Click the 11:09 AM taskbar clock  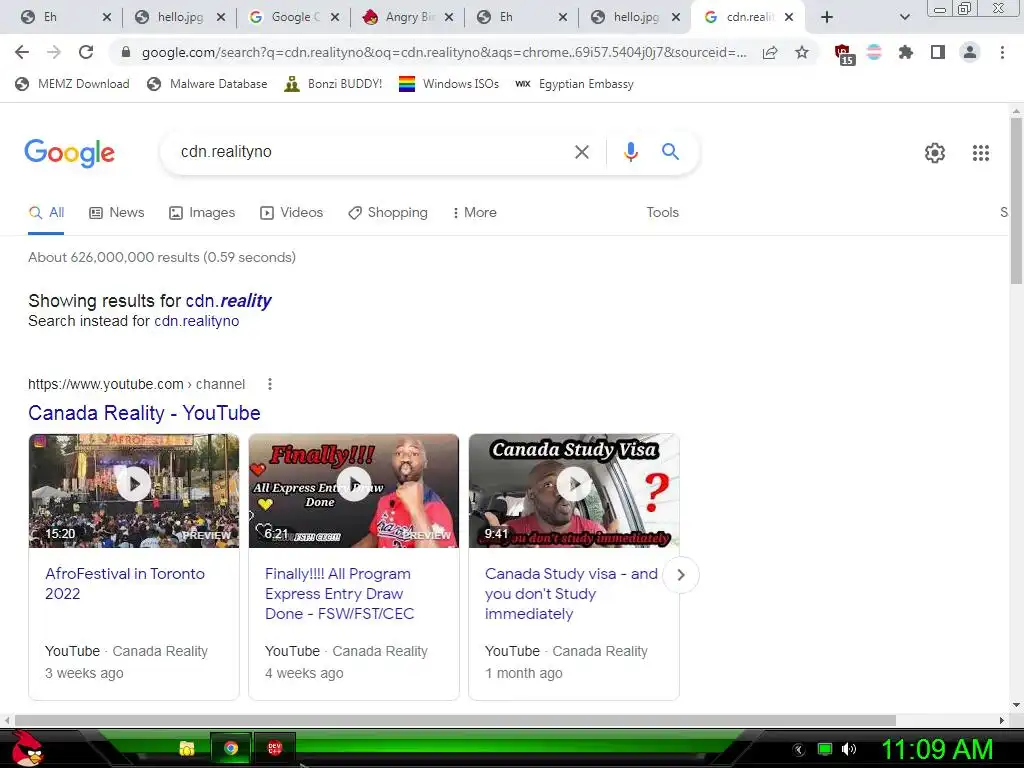point(937,749)
